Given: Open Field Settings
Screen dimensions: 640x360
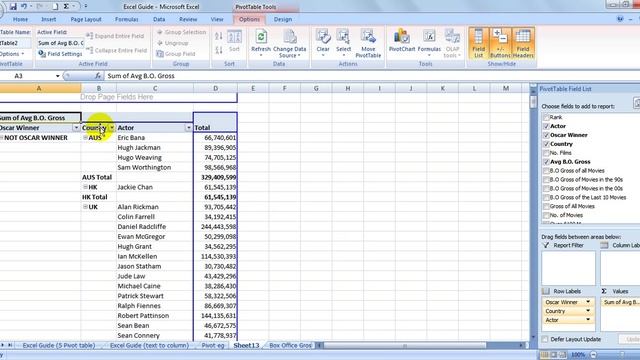Looking at the screenshot, I should (x=60, y=53).
